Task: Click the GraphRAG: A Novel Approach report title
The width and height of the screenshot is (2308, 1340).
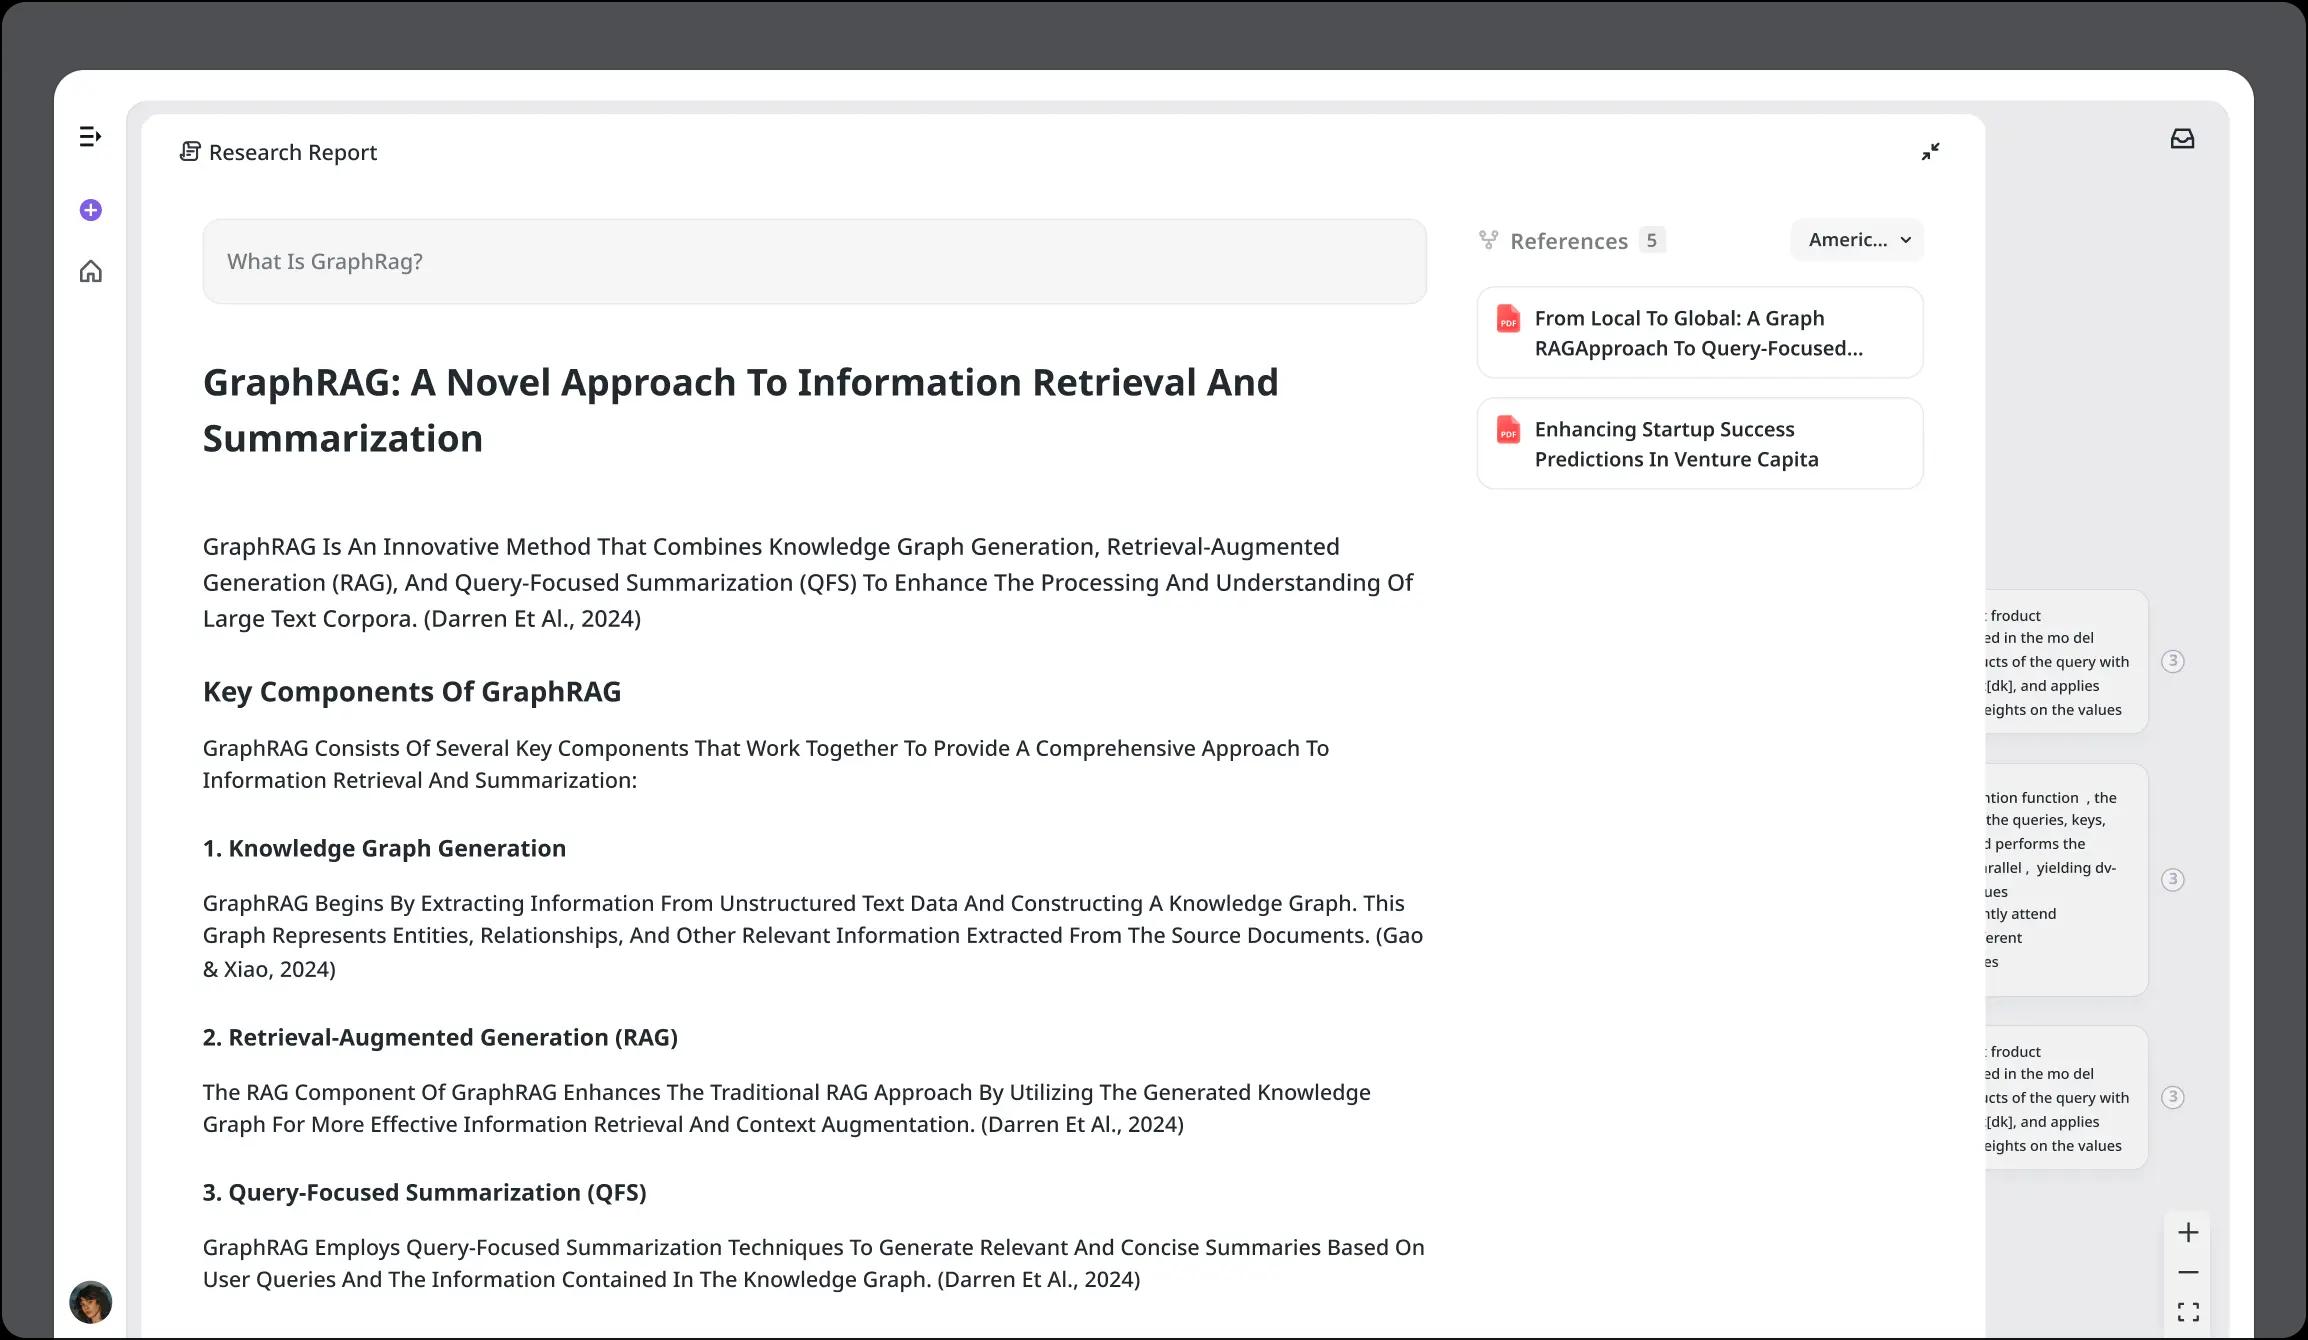Action: tap(741, 411)
